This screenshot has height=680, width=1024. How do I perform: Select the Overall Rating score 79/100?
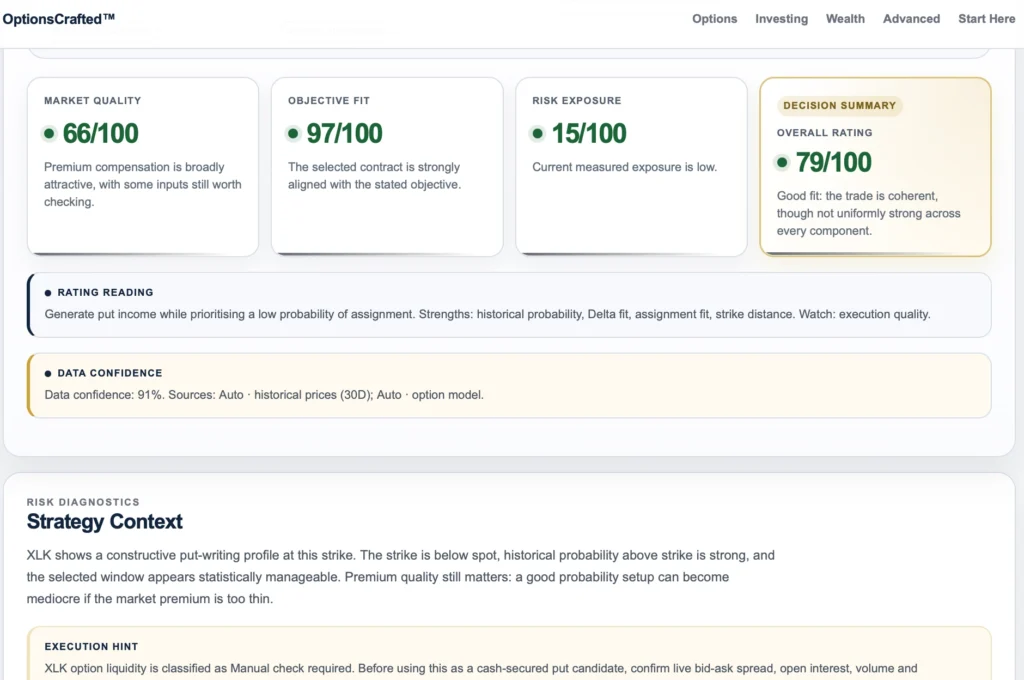(833, 163)
